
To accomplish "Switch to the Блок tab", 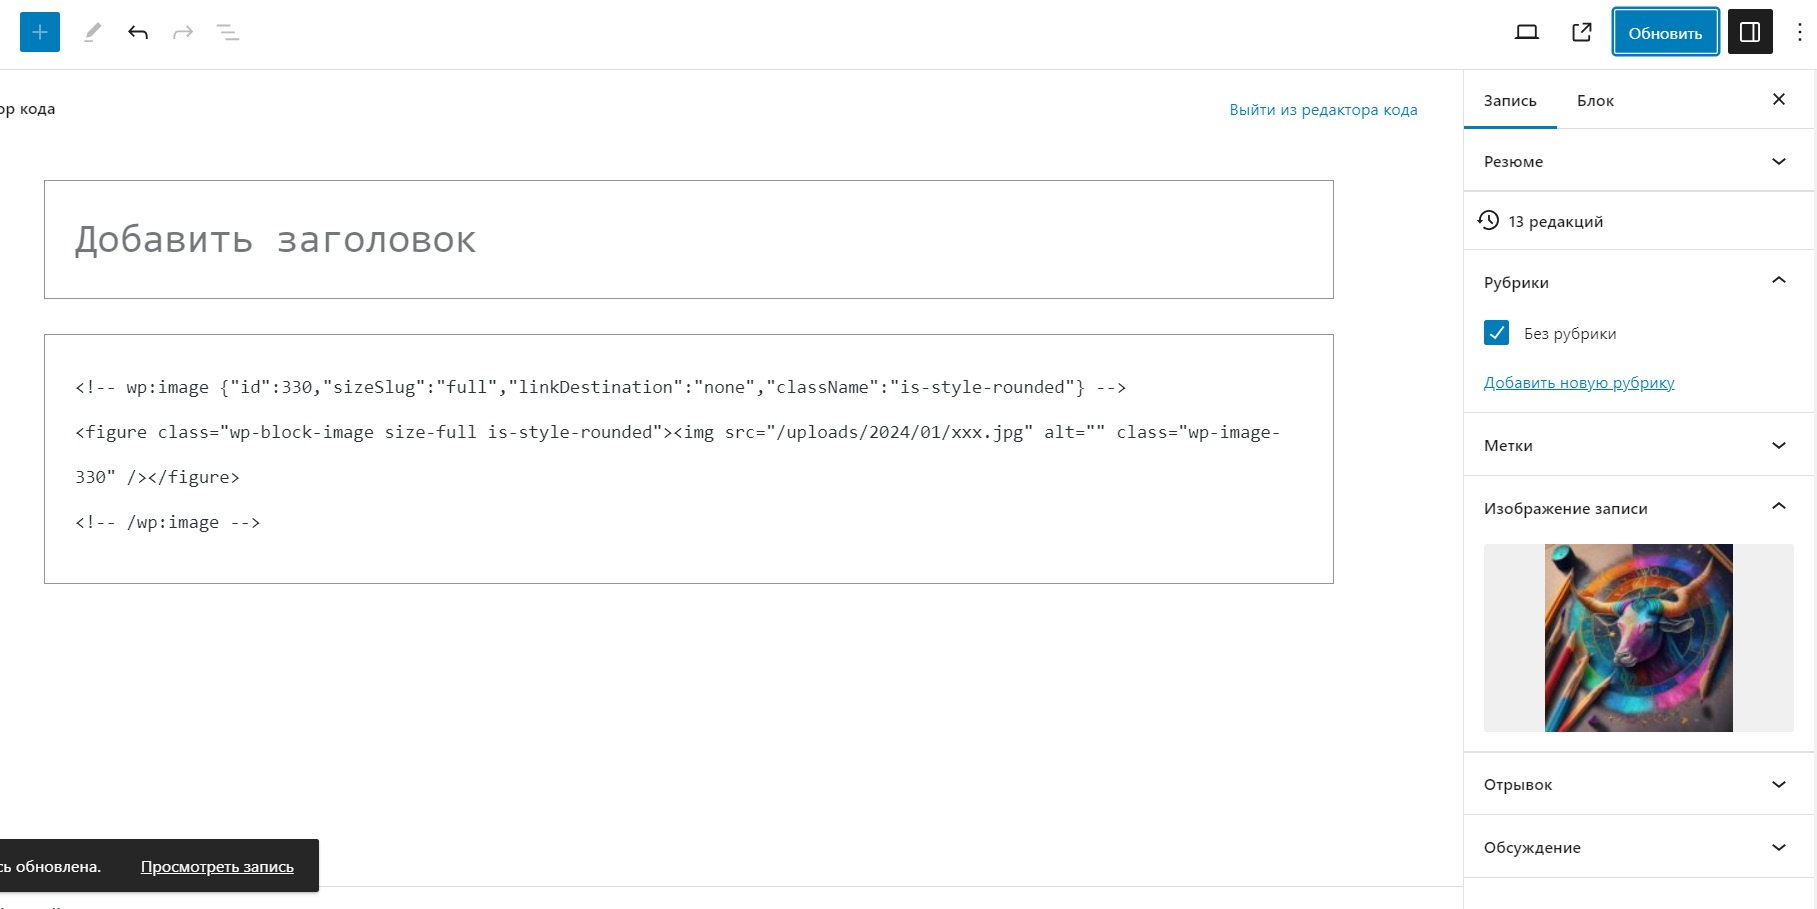I will click(1595, 100).
